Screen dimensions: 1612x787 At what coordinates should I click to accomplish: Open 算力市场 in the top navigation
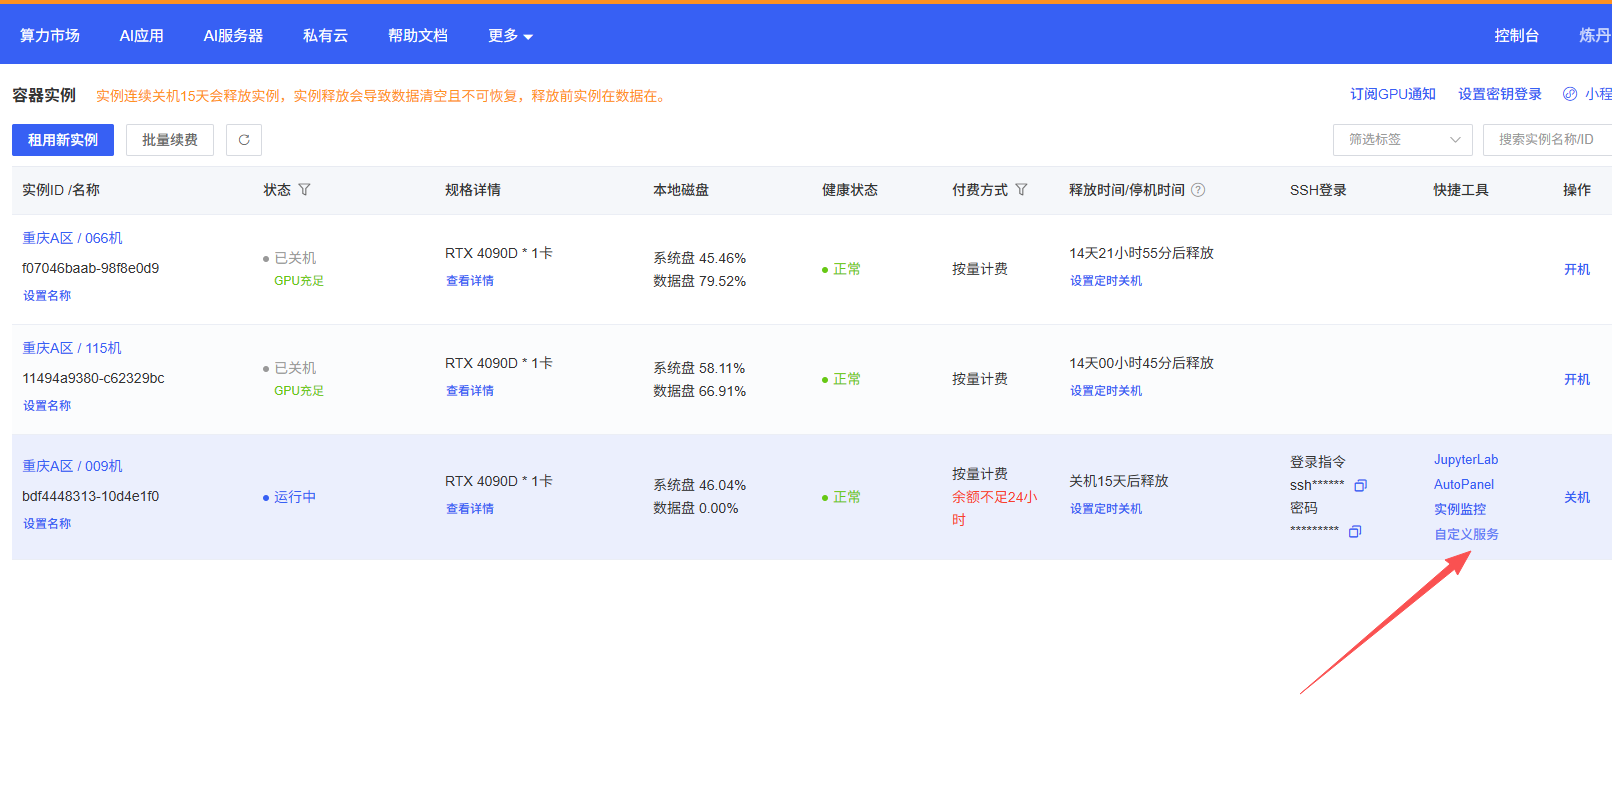(50, 36)
